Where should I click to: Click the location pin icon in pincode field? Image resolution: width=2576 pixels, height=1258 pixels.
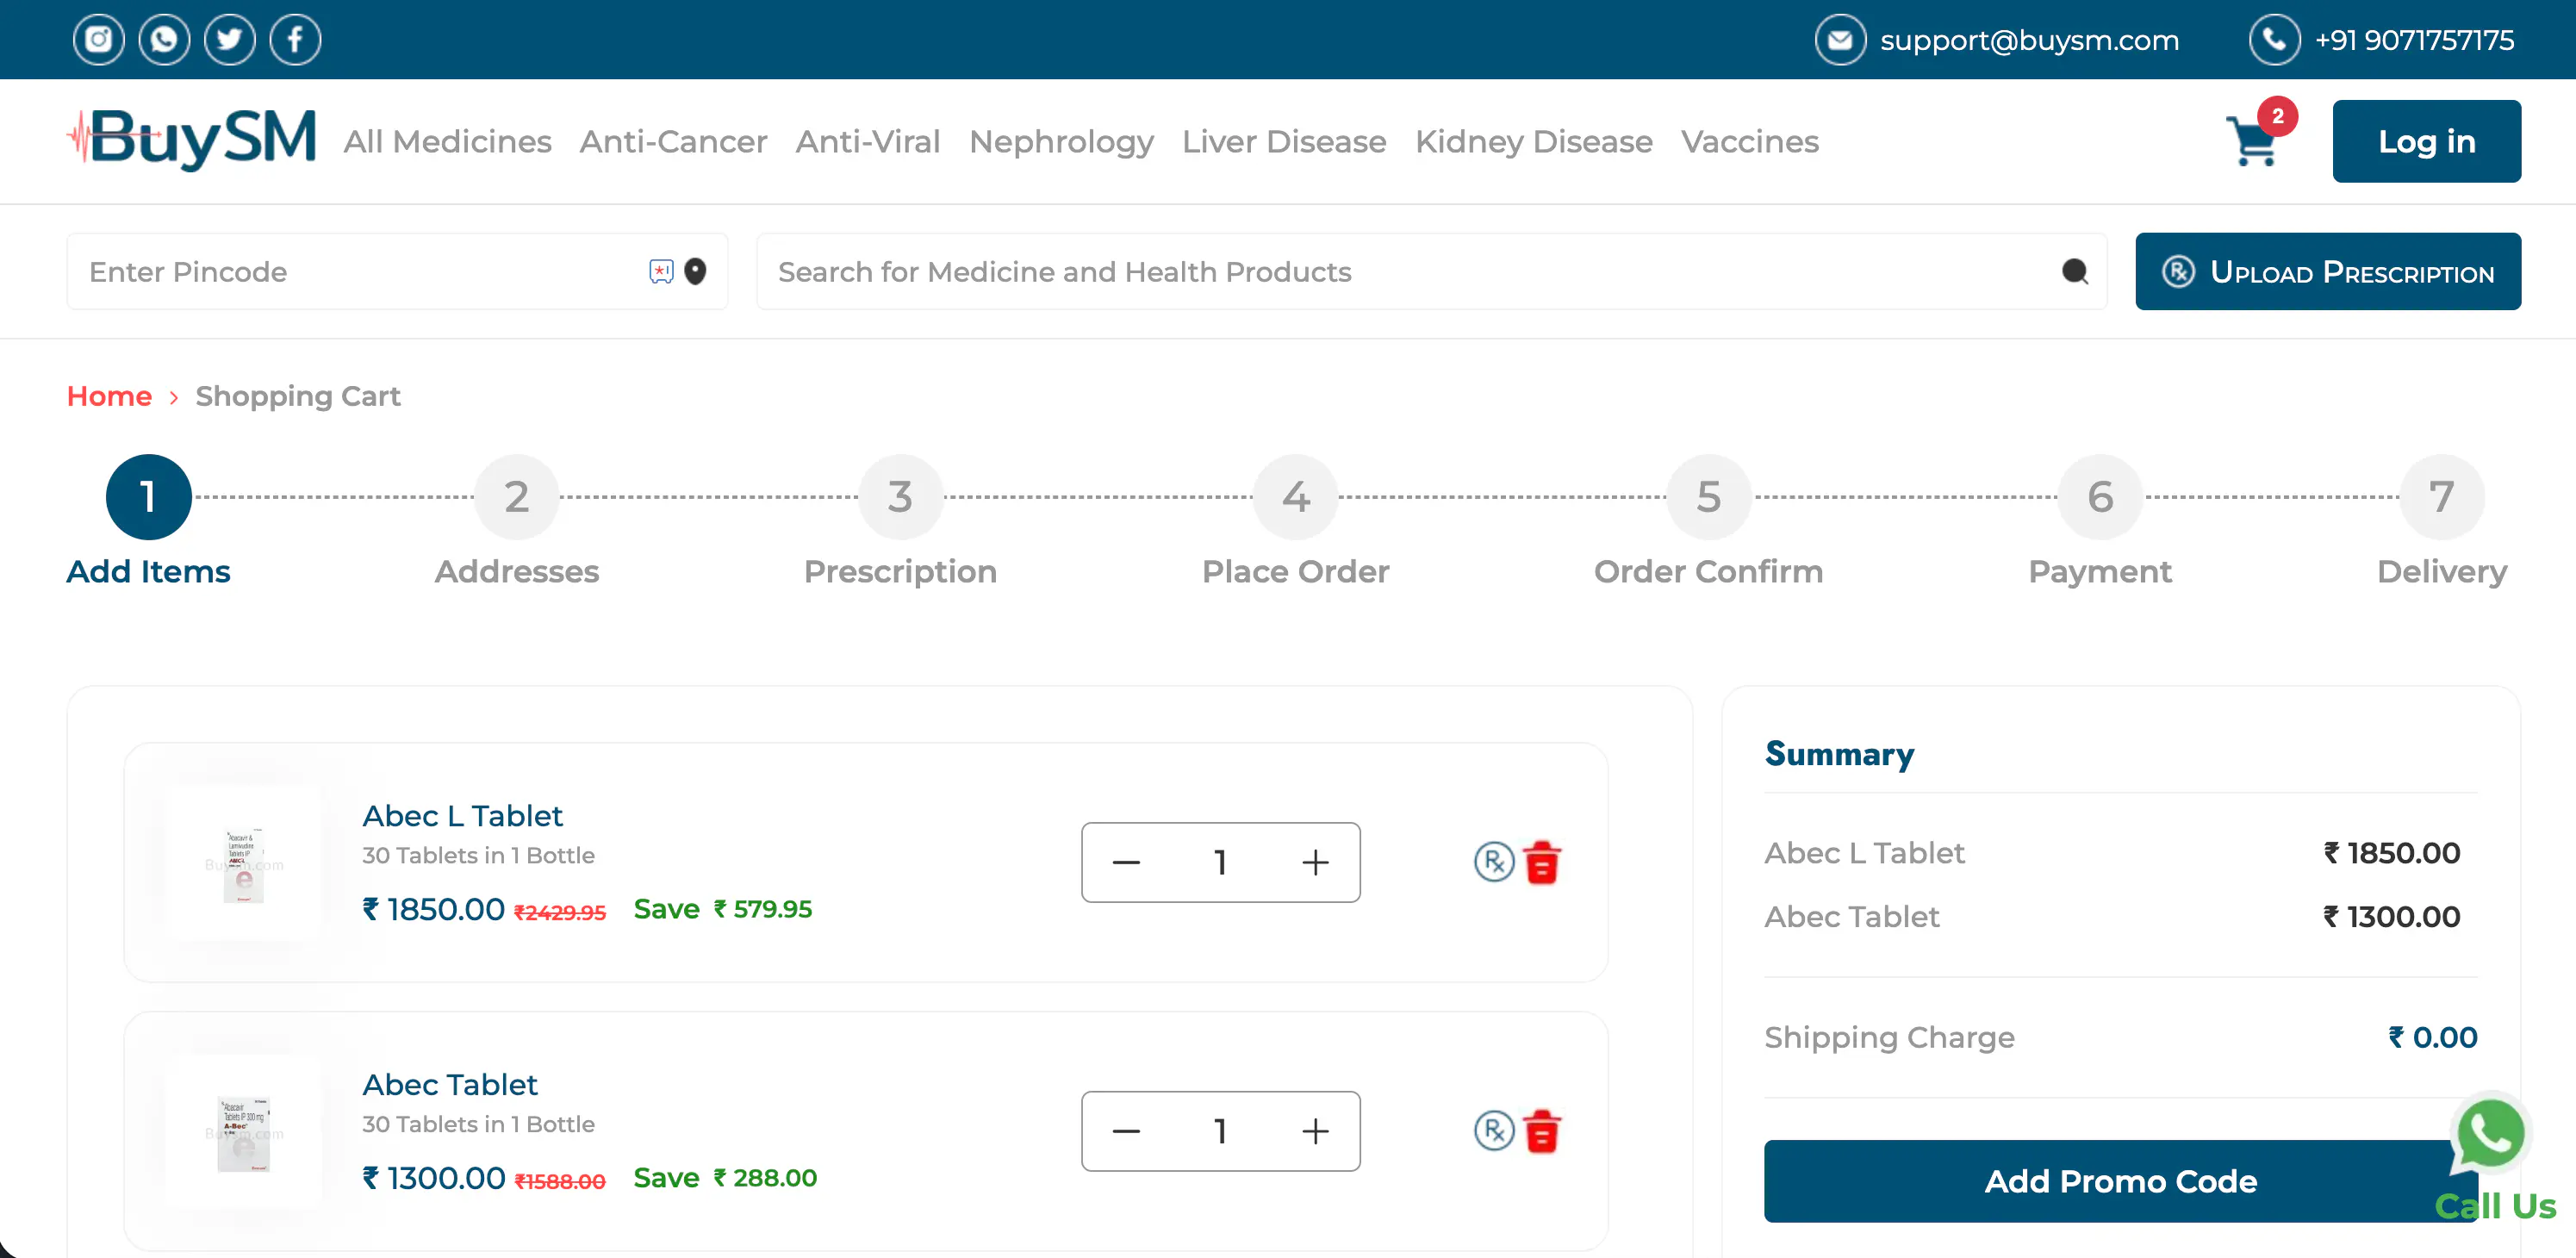click(x=695, y=271)
